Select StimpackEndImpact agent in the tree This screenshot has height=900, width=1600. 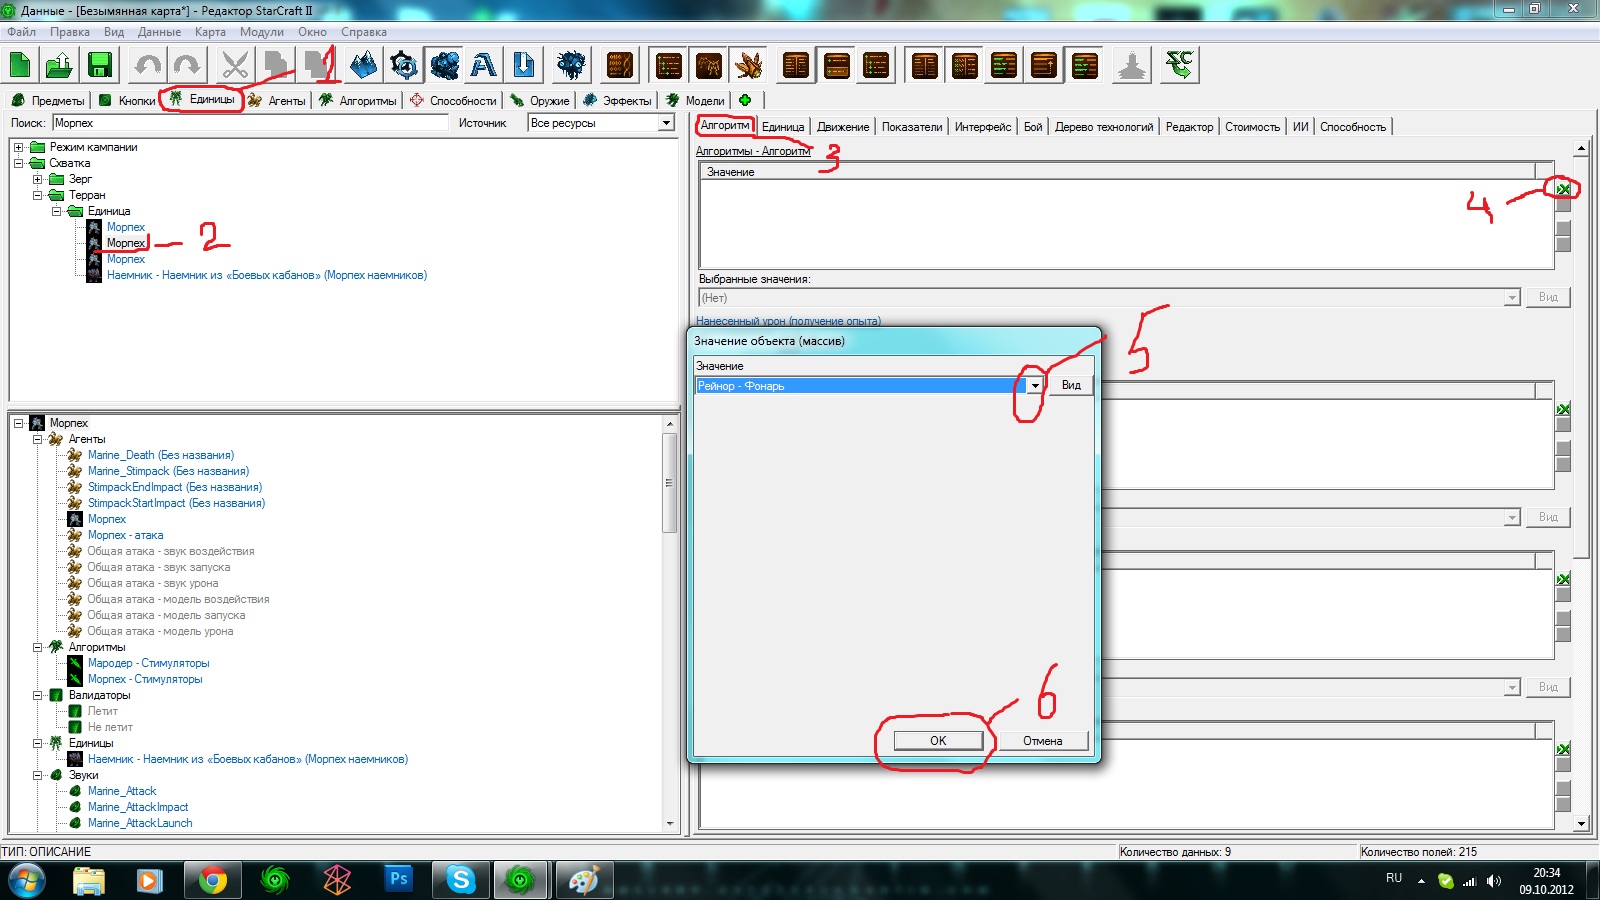pos(175,487)
